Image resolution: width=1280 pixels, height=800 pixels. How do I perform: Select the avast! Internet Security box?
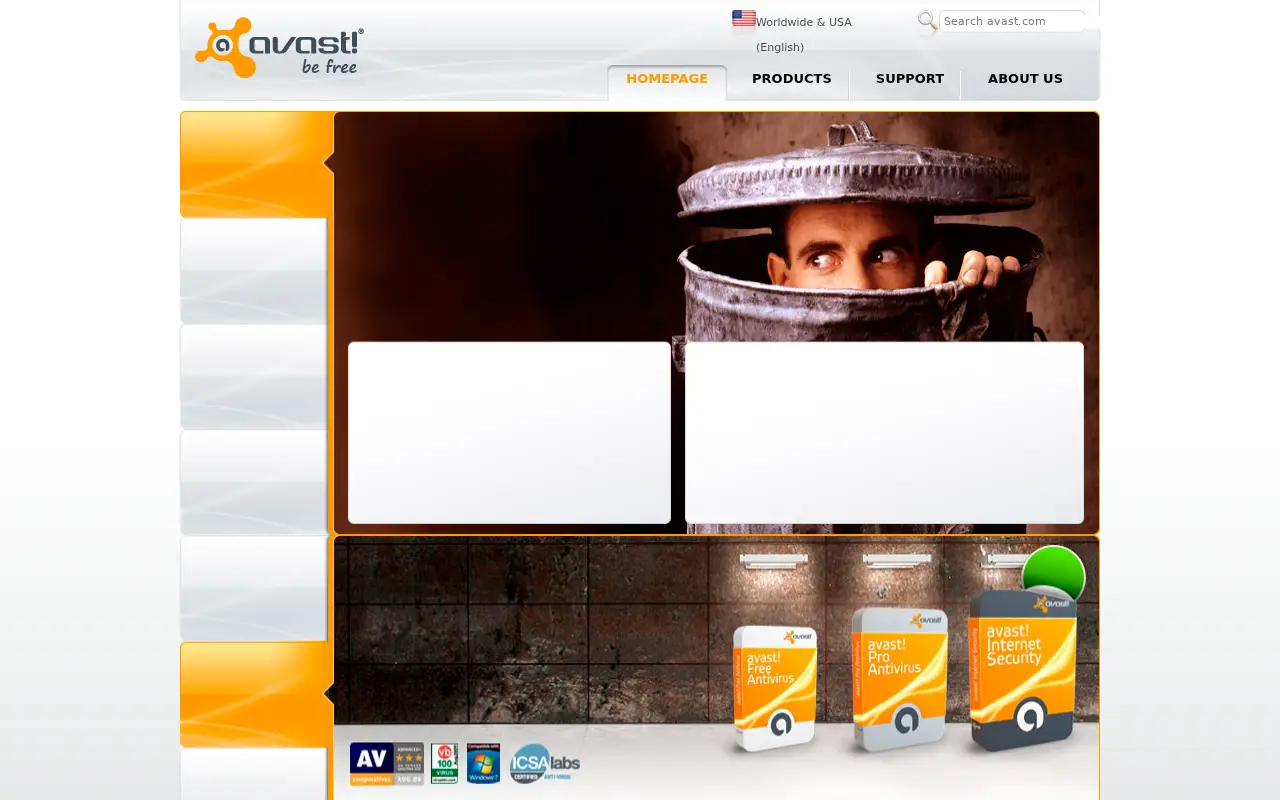click(x=1022, y=669)
